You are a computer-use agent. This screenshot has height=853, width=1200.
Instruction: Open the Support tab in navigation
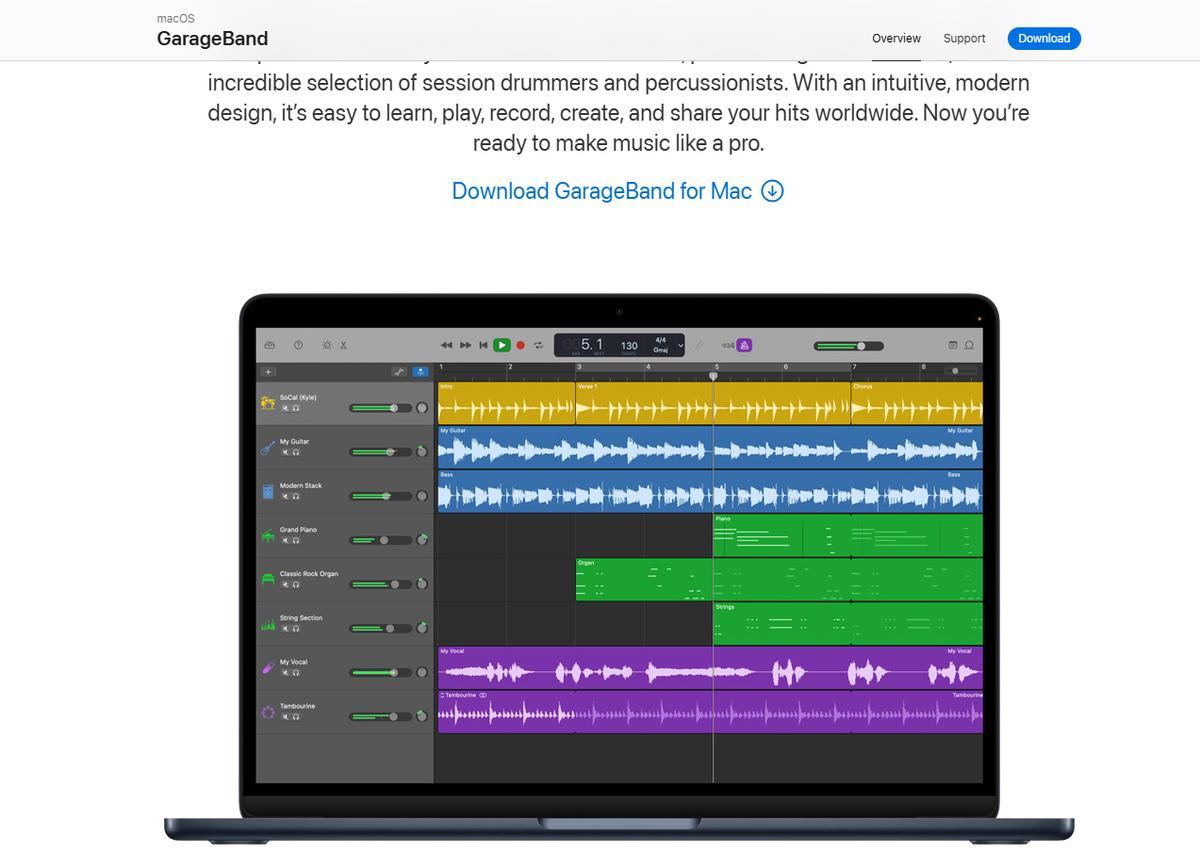pos(964,38)
